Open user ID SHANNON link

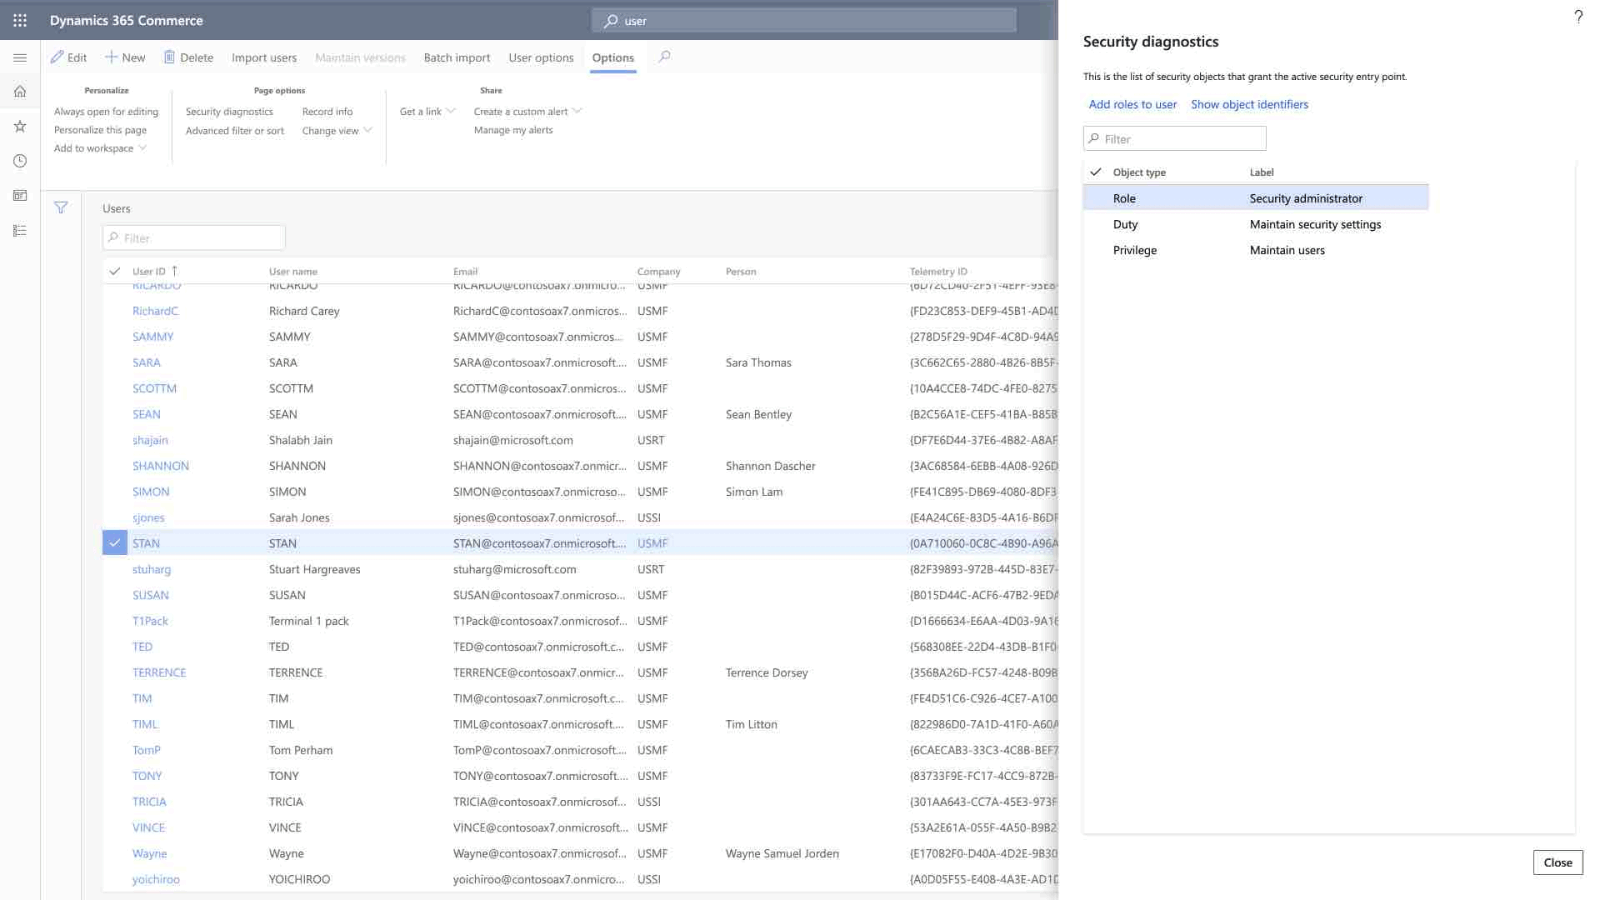pos(160,466)
